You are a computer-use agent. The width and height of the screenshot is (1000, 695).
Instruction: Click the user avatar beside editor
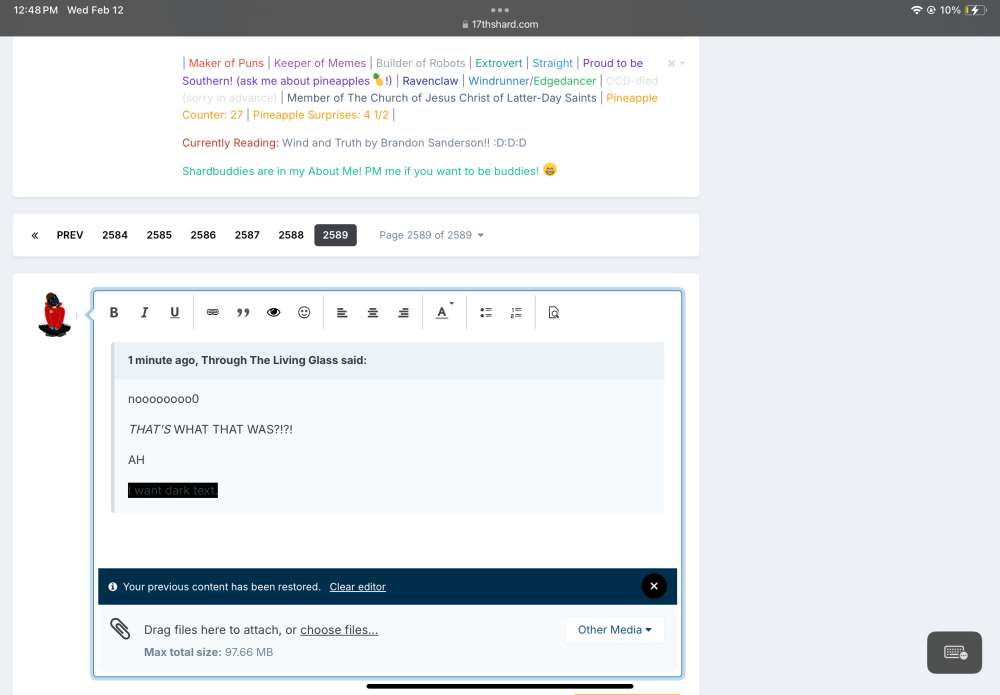point(54,314)
